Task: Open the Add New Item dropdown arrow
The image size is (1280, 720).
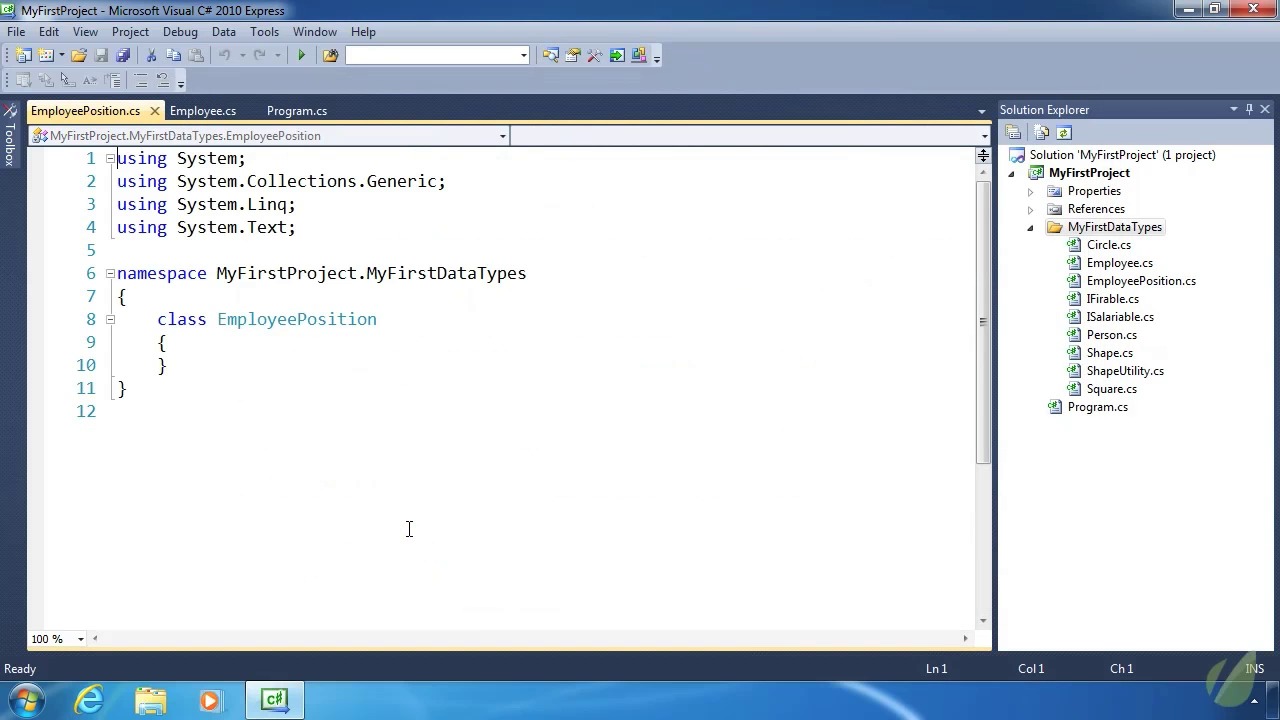Action: click(x=61, y=56)
